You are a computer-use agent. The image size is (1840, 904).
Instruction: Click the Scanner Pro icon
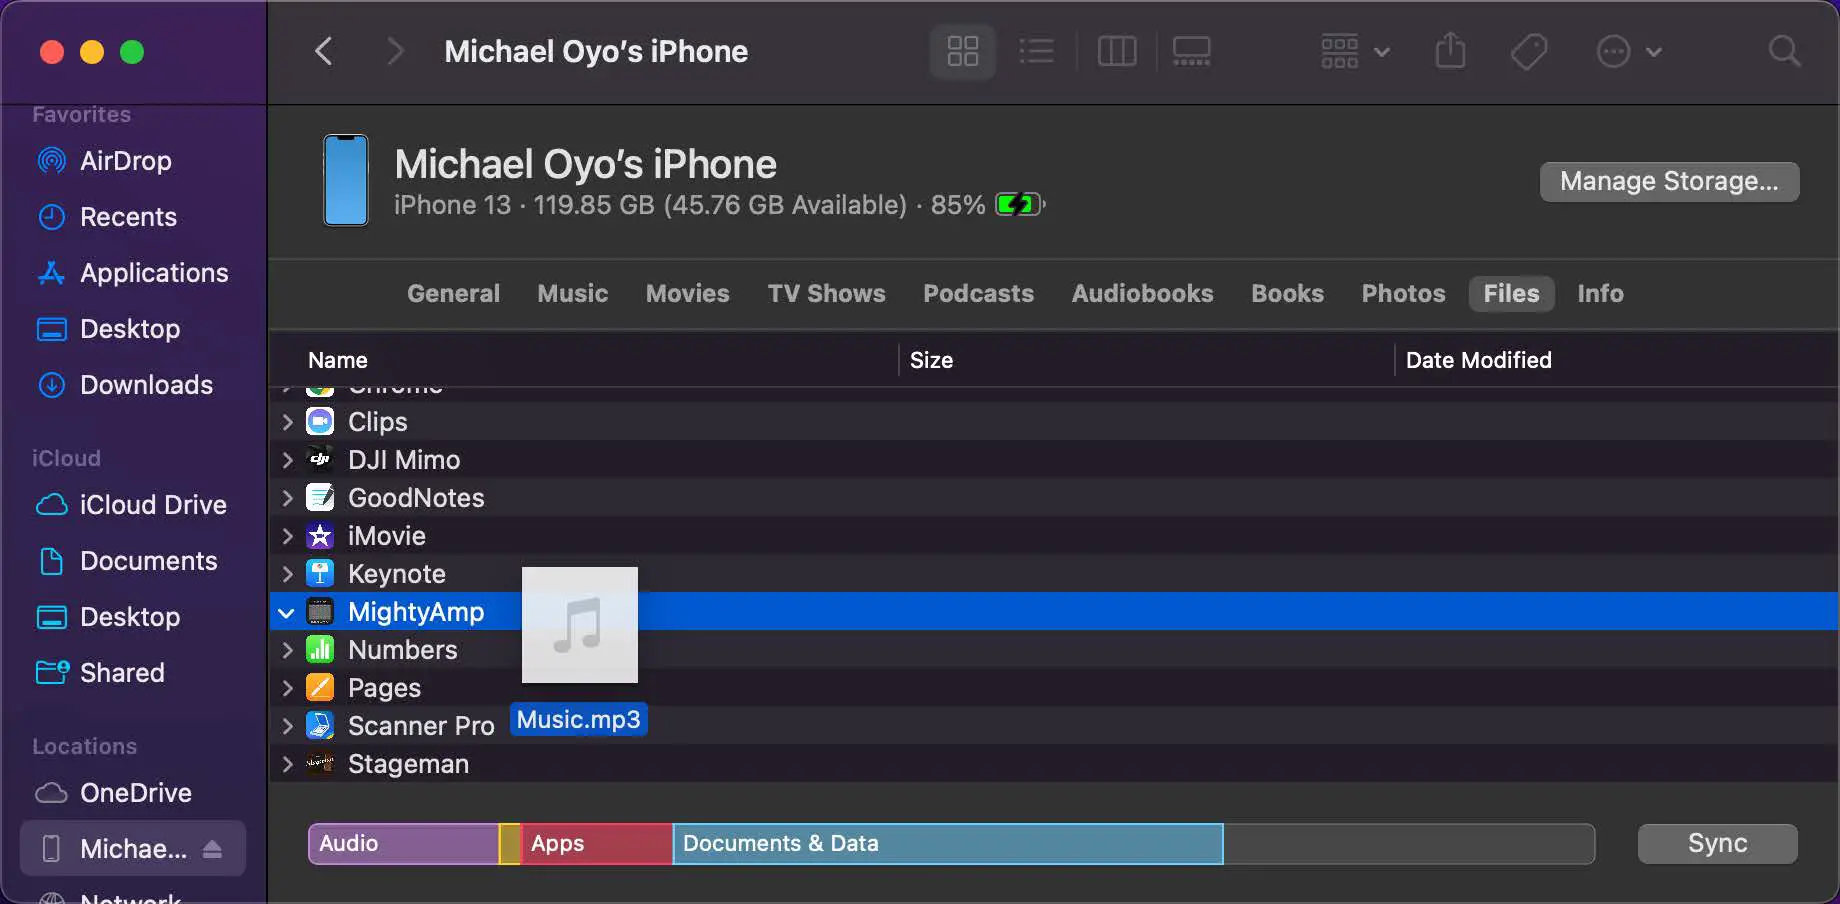click(319, 725)
